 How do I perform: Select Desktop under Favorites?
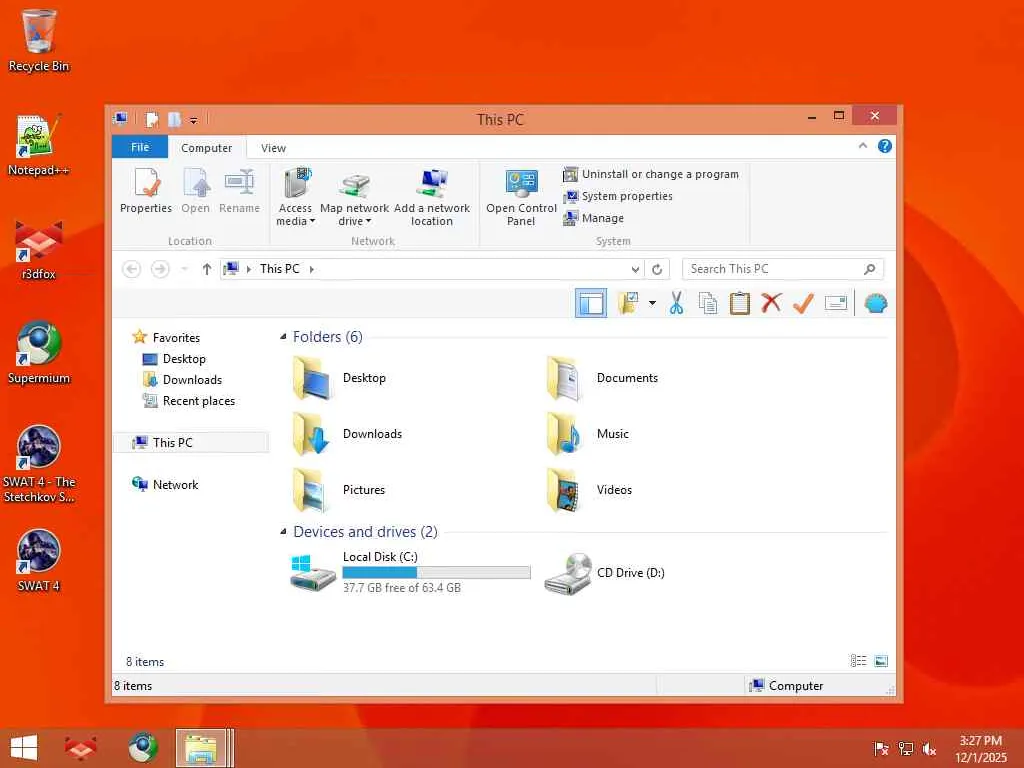pyautogui.click(x=174, y=359)
